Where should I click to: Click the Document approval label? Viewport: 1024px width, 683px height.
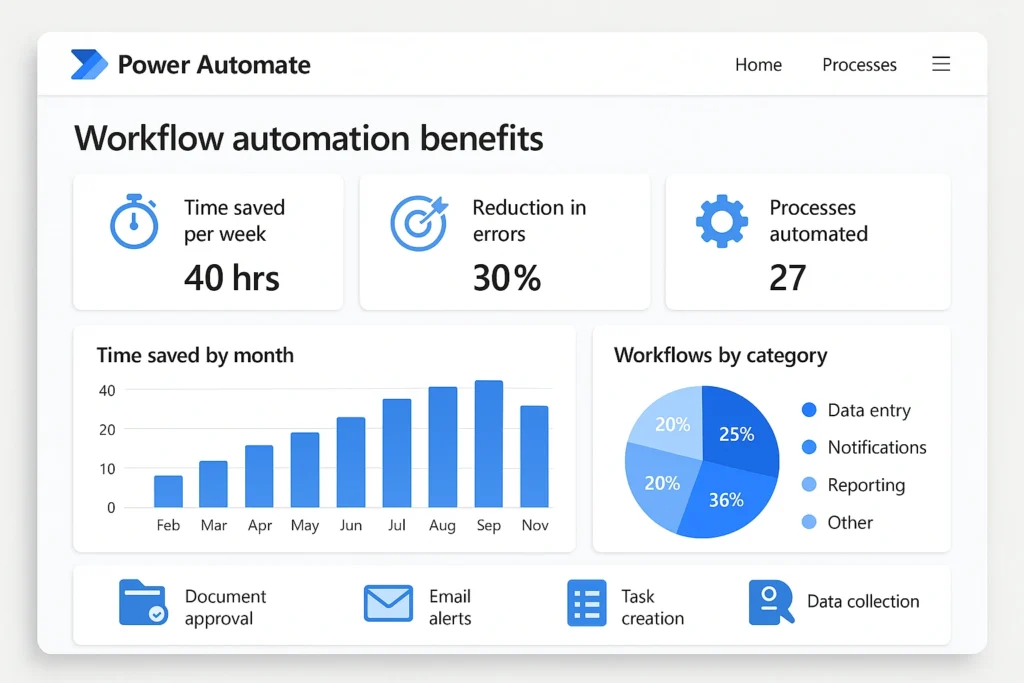(x=225, y=607)
